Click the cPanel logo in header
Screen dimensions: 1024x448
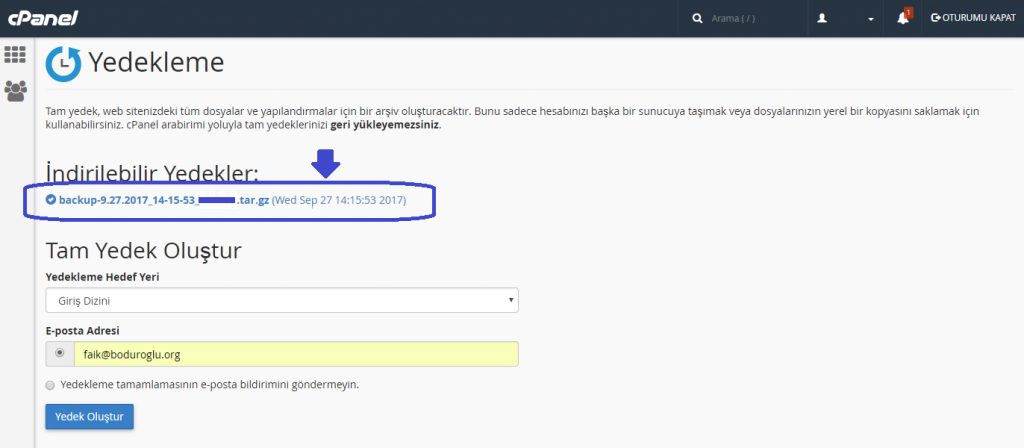[x=43, y=18]
